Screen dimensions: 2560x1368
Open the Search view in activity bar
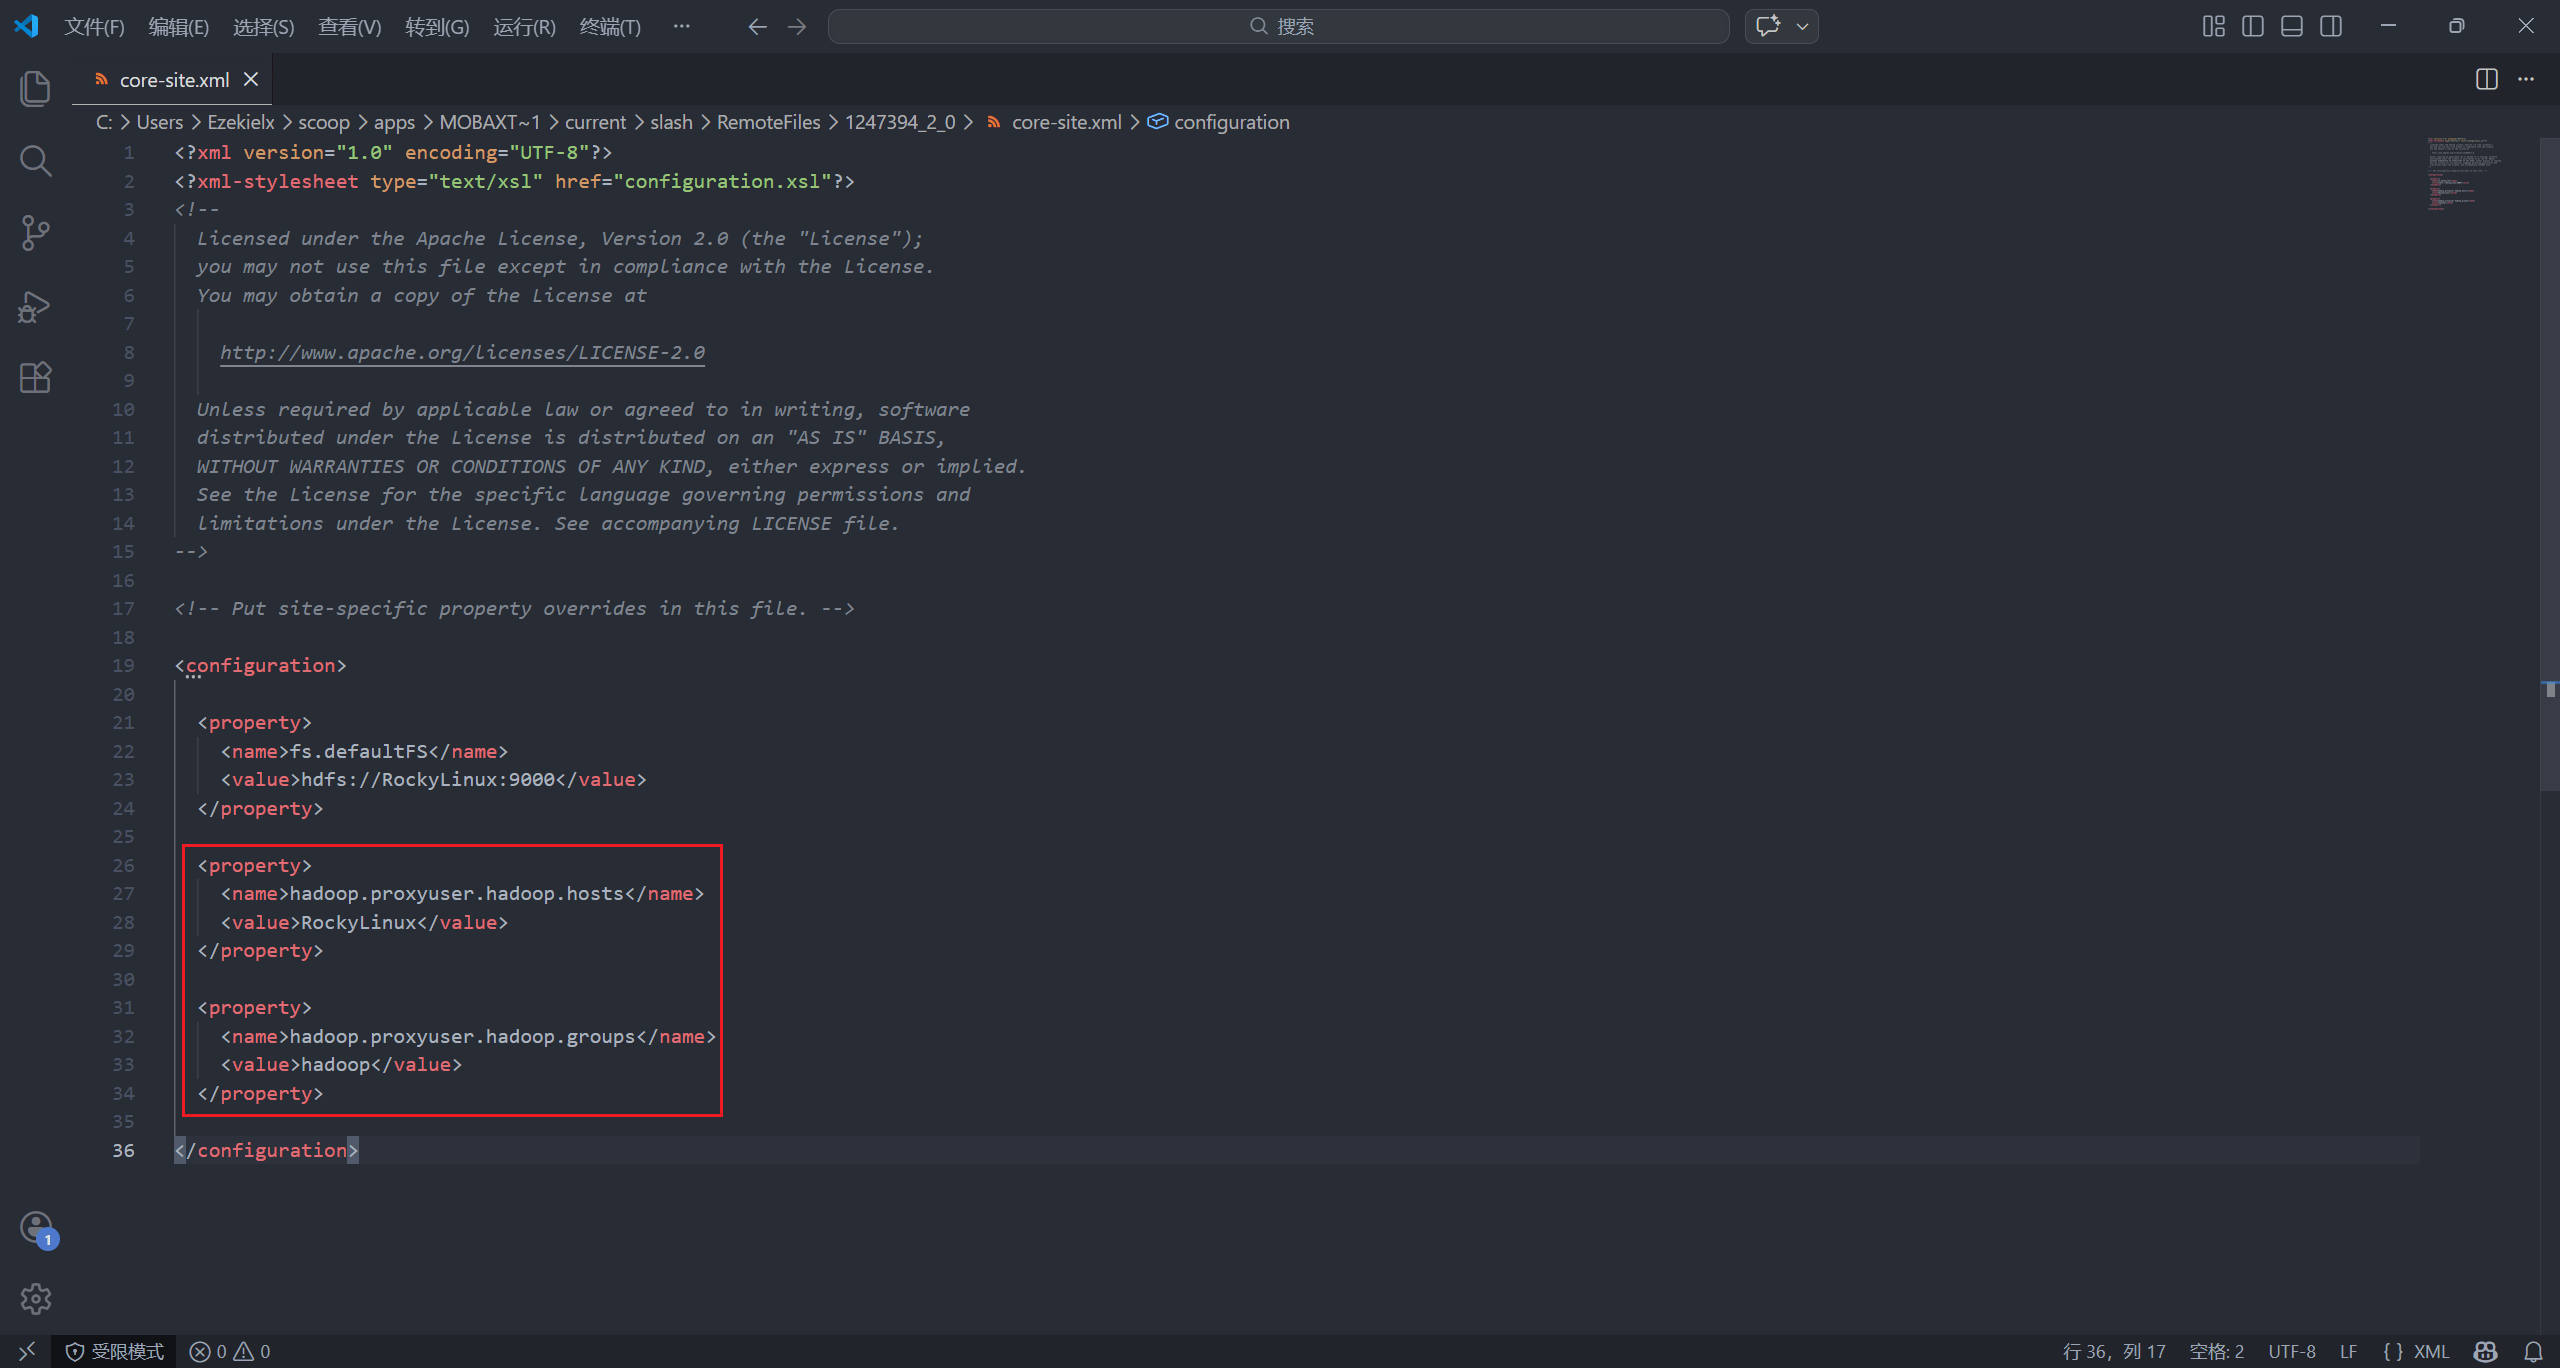(x=35, y=160)
